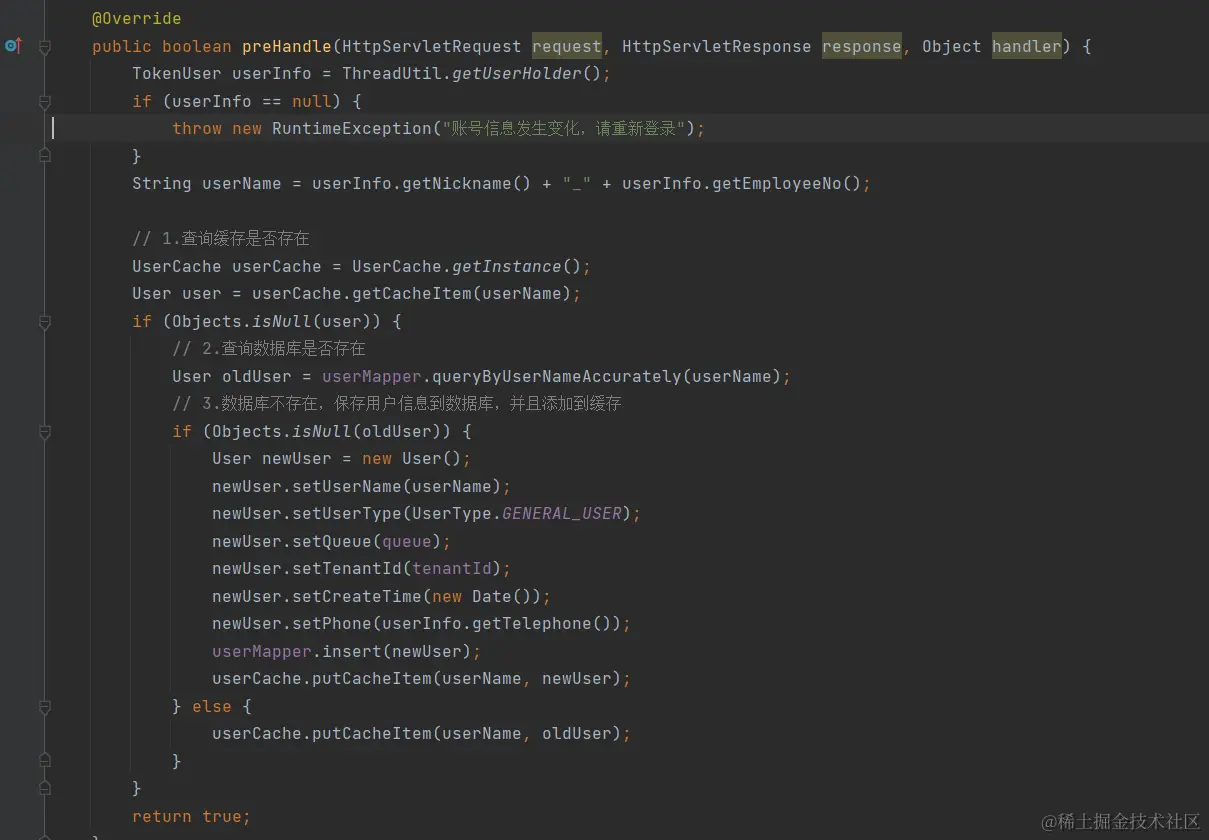This screenshot has width=1209, height=840.
Task: Fold the 'if (userInfo == null)' block
Action: tap(44, 102)
